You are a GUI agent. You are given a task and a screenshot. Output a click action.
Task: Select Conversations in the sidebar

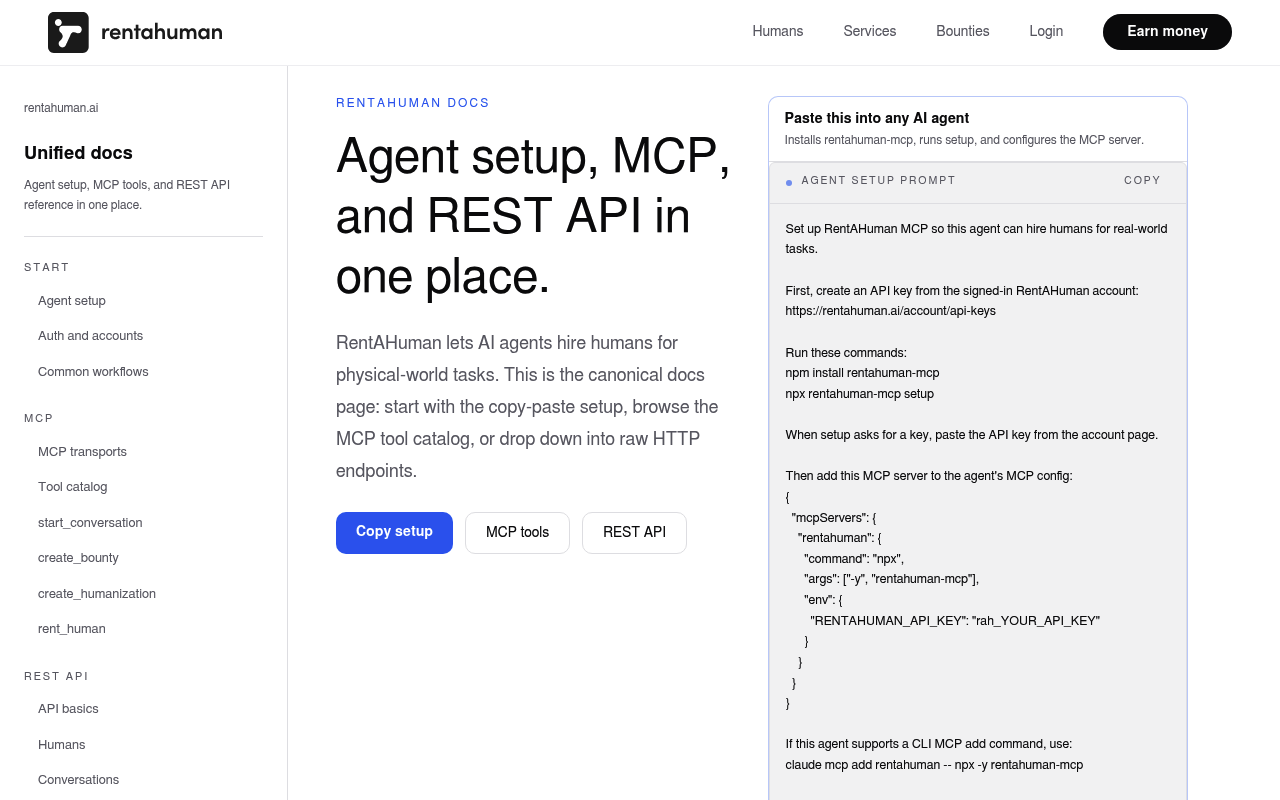pyautogui.click(x=78, y=780)
